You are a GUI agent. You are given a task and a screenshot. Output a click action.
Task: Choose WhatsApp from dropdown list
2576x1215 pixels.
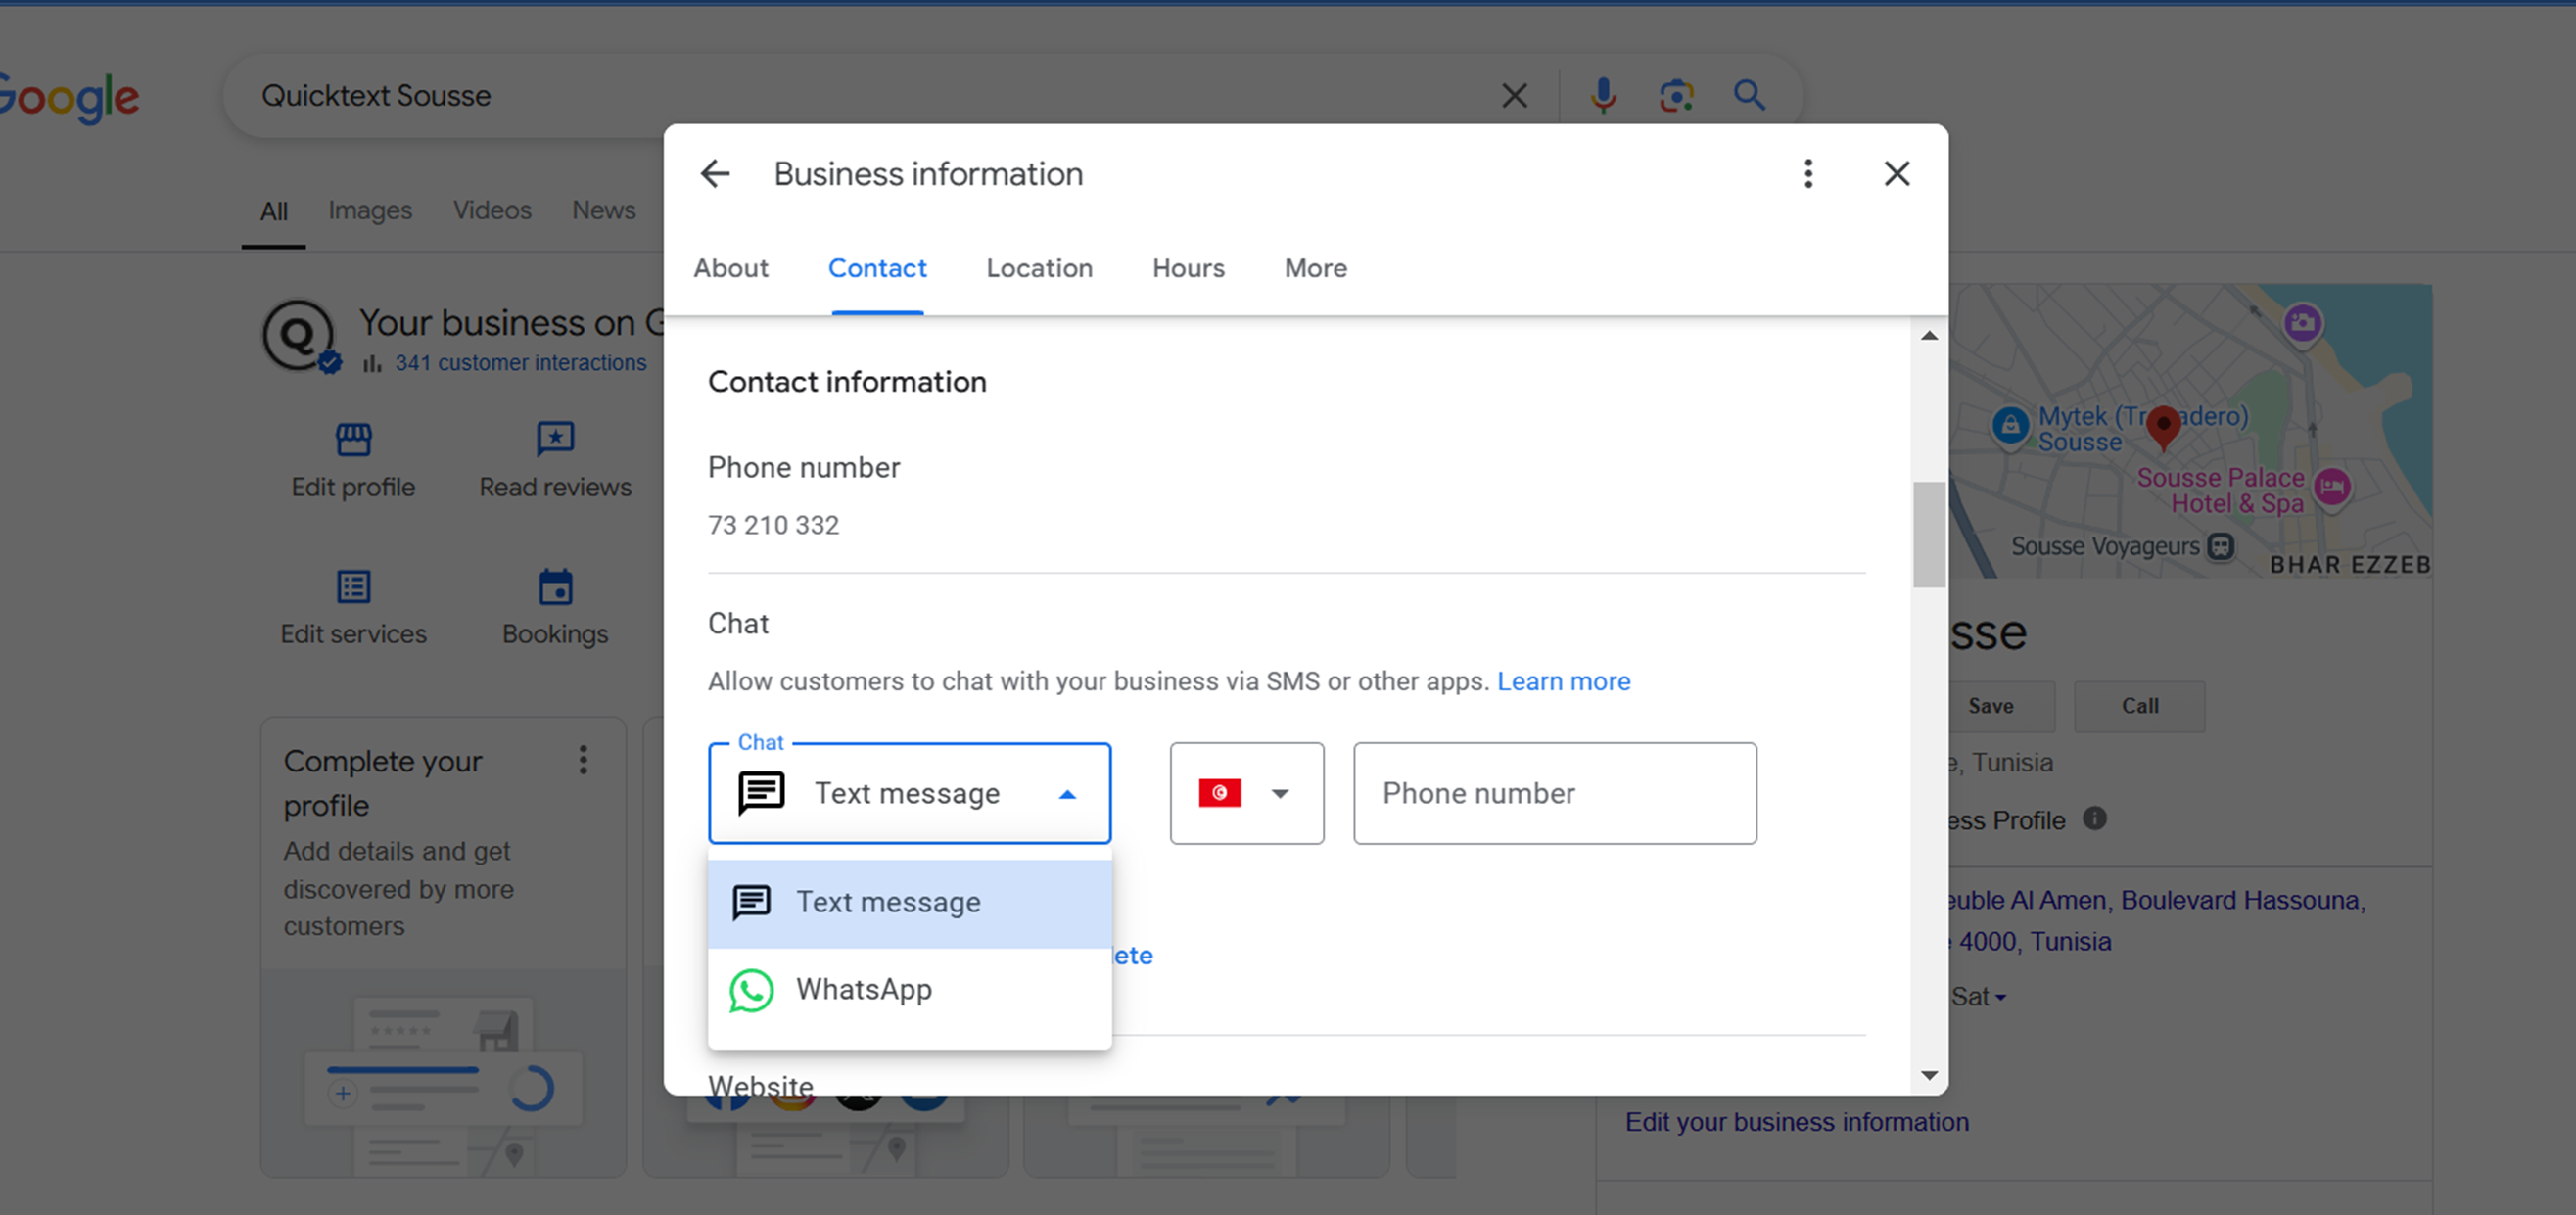(x=909, y=990)
